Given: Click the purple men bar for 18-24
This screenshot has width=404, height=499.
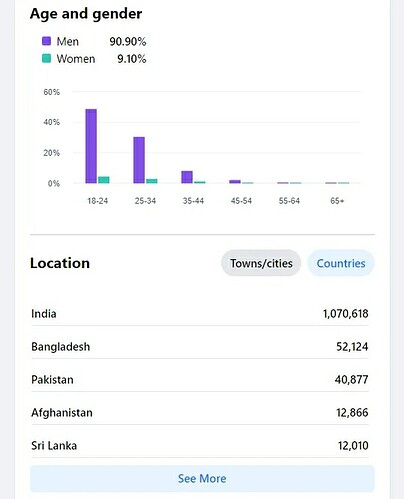Looking at the screenshot, I should point(91,146).
